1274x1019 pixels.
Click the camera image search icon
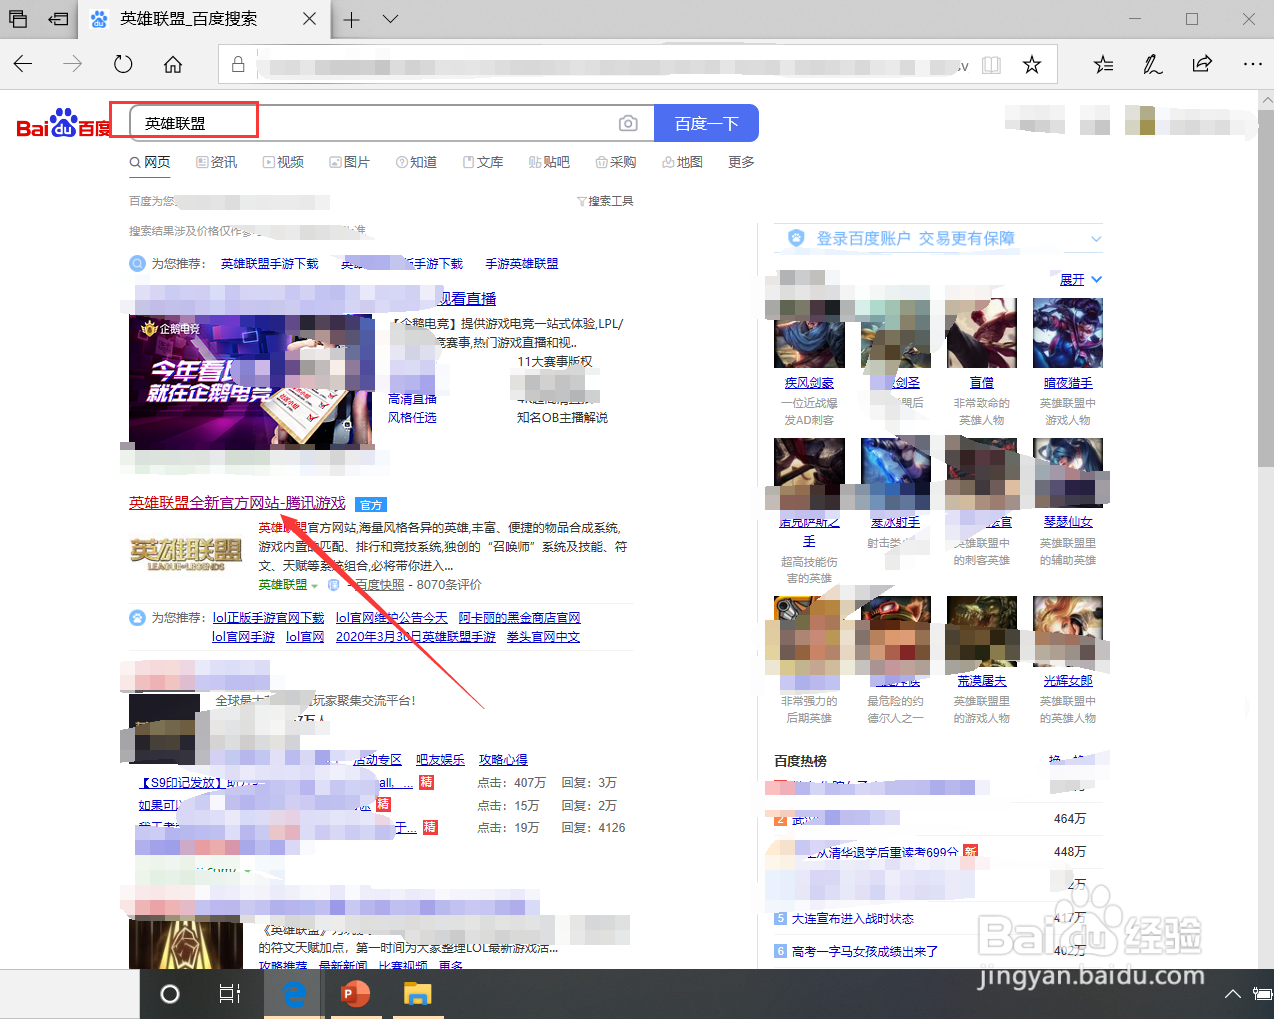click(x=628, y=123)
